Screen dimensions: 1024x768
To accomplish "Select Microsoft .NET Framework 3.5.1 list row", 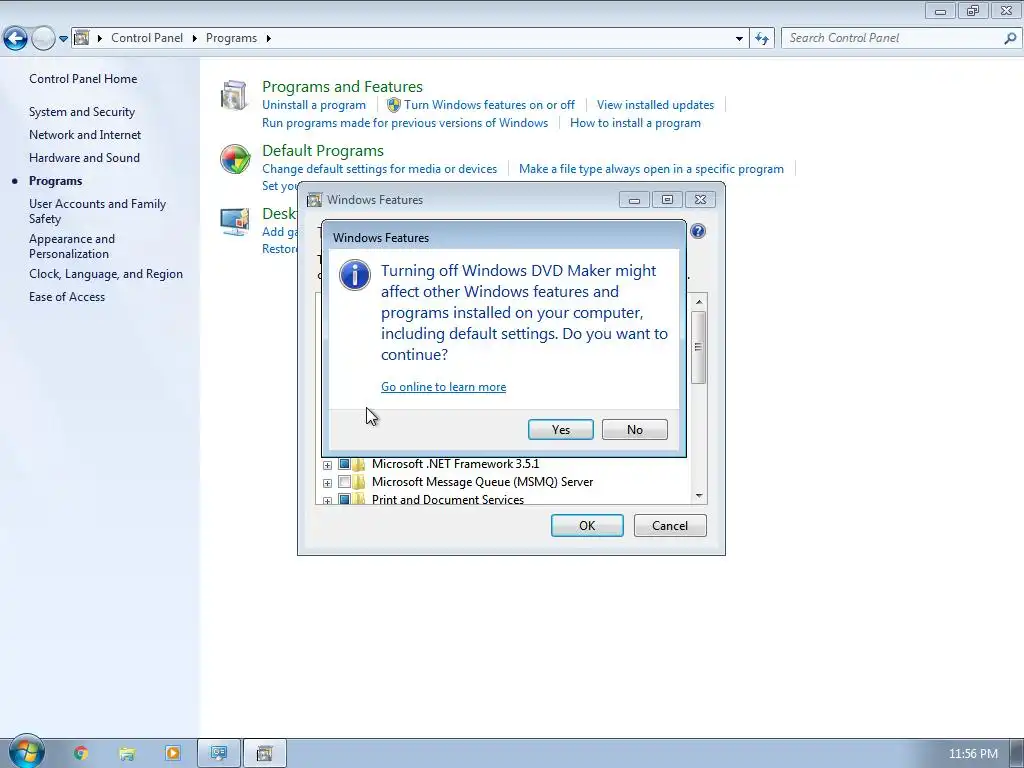I will tap(455, 464).
